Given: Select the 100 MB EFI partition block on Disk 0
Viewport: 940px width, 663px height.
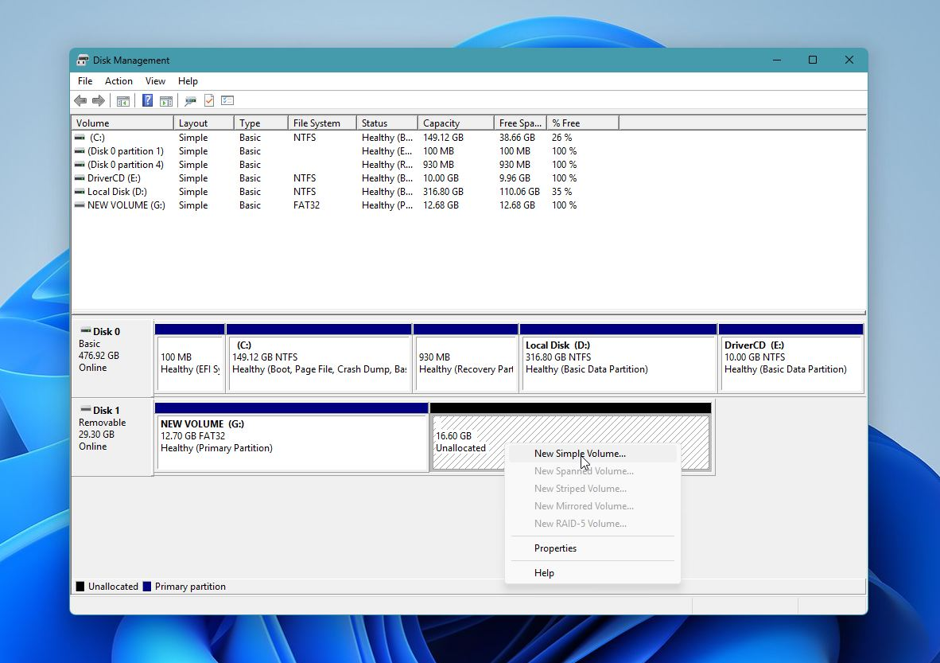Looking at the screenshot, I should click(x=189, y=358).
